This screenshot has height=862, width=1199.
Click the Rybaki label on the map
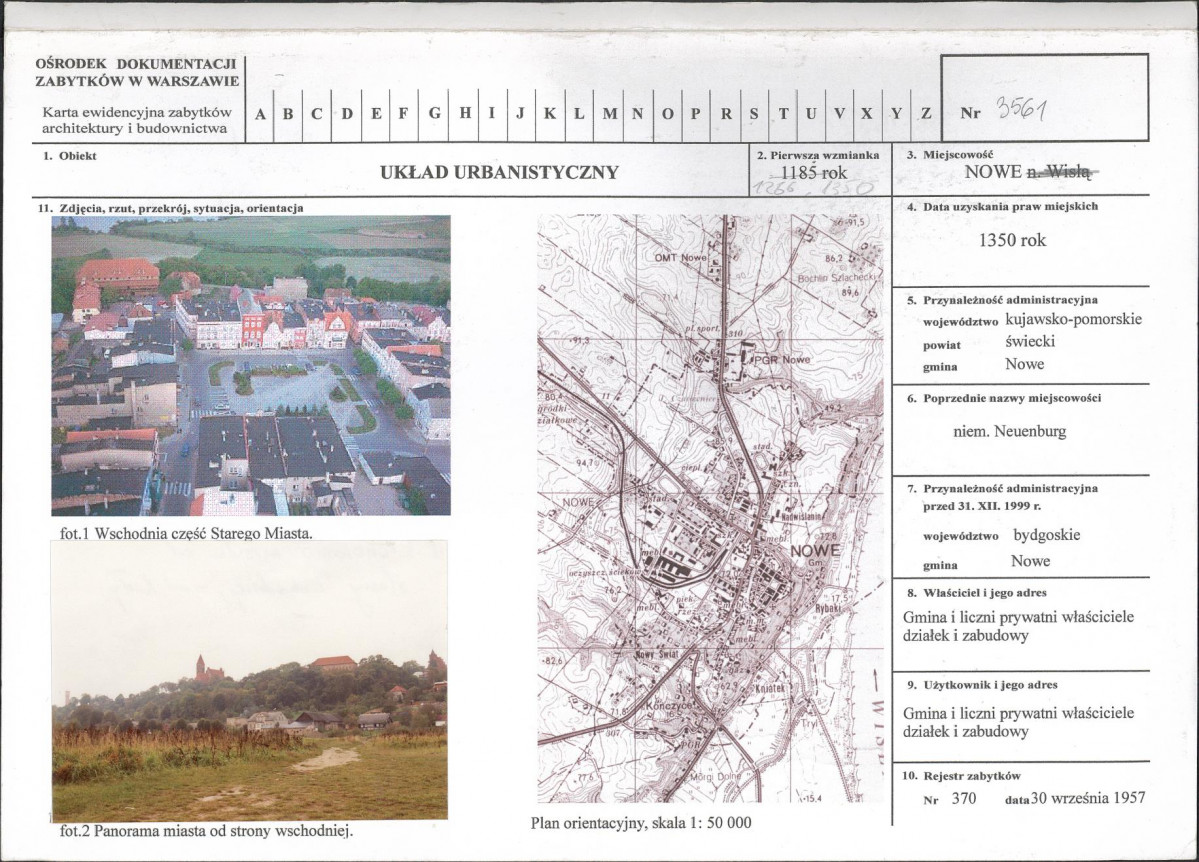(829, 607)
